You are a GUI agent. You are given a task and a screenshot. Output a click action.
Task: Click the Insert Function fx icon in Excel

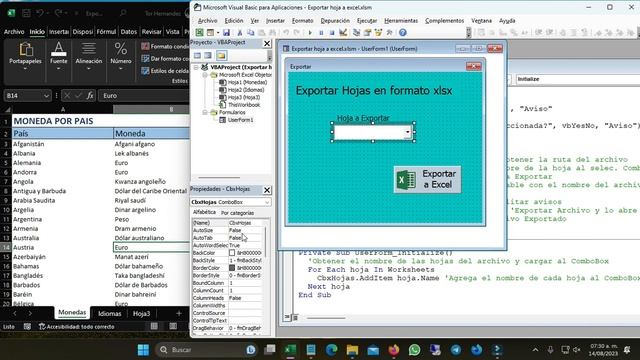(x=90, y=96)
